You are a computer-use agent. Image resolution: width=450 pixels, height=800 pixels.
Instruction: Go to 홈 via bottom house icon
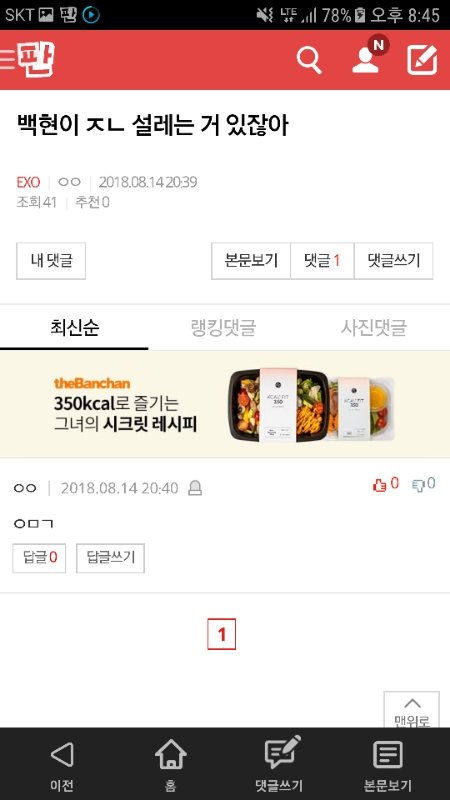click(170, 764)
